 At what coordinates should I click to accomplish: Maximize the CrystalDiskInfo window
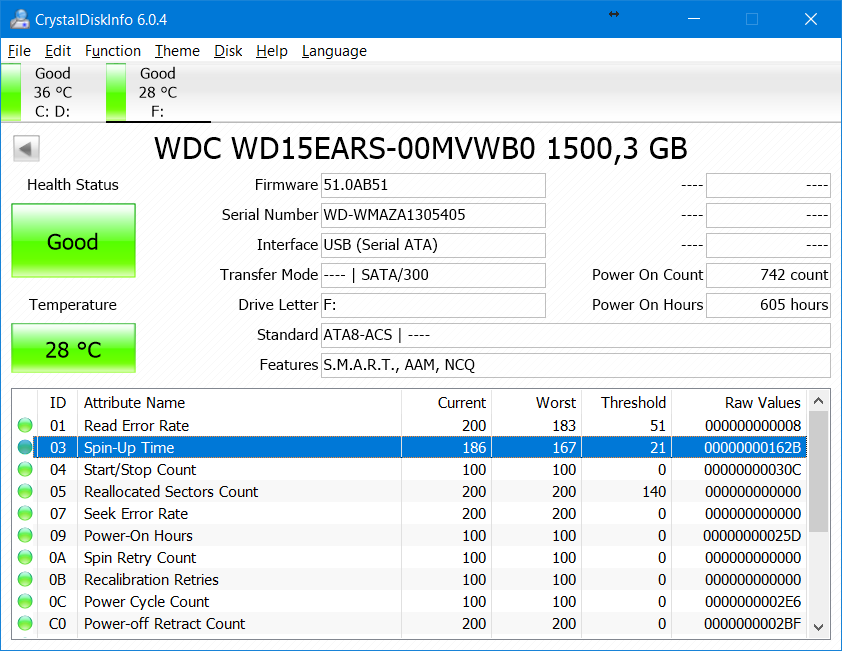coord(752,19)
